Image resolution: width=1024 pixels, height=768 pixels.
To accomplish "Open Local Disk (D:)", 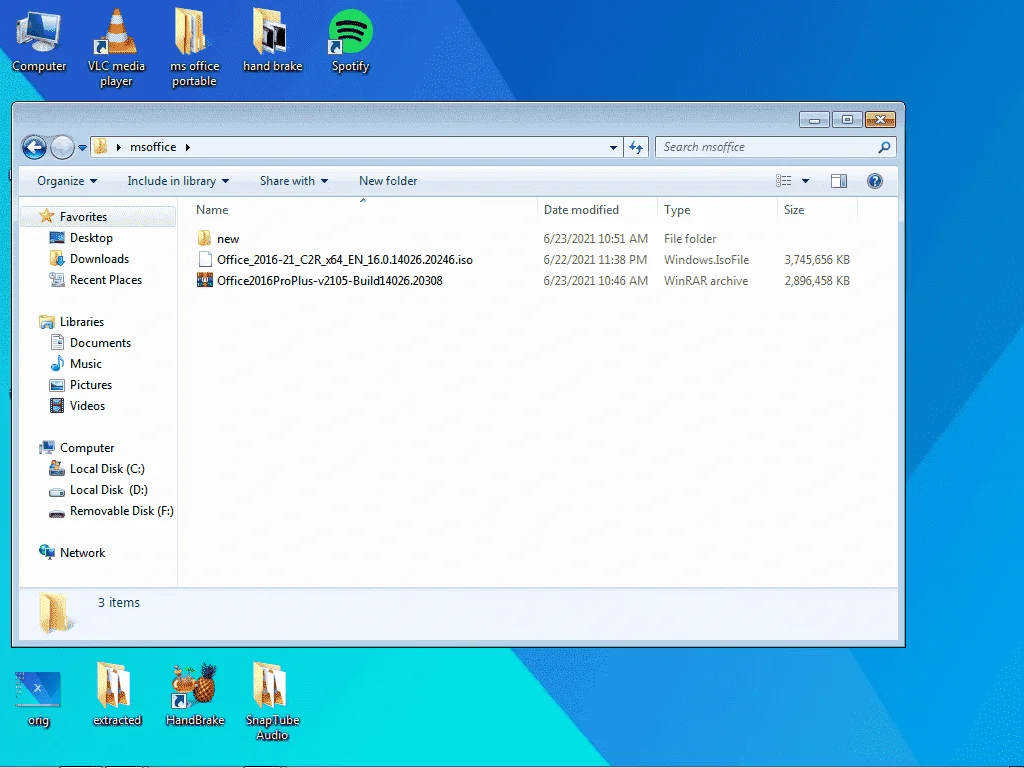I will 108,490.
